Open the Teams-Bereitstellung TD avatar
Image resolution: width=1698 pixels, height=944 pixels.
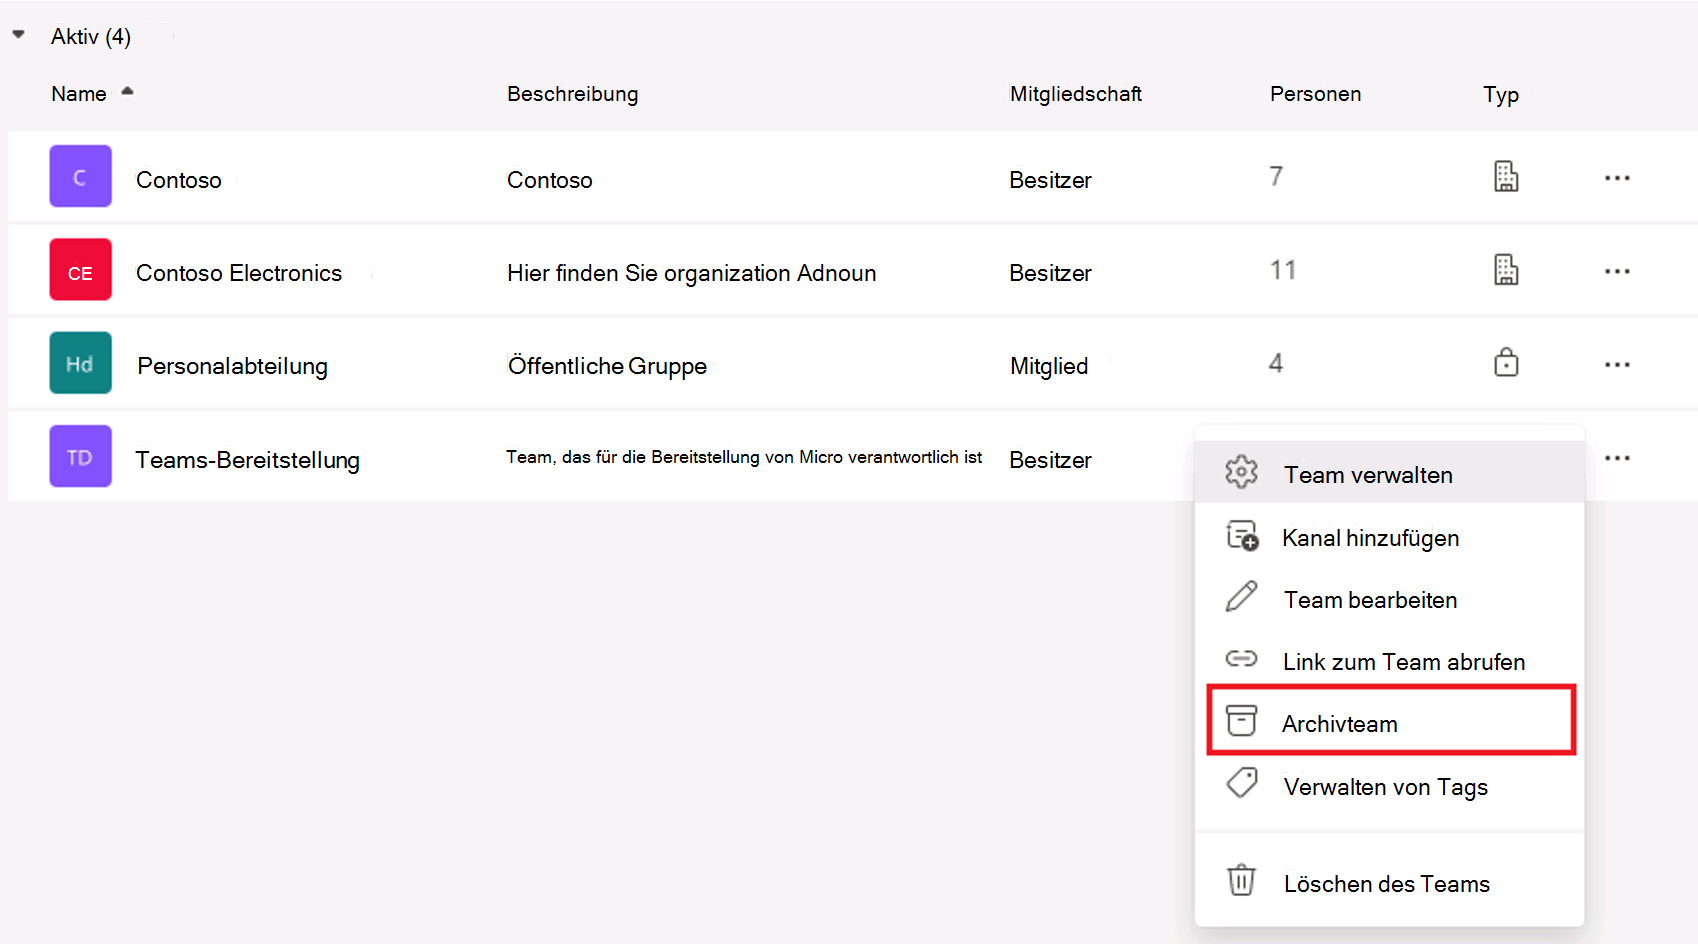(80, 456)
